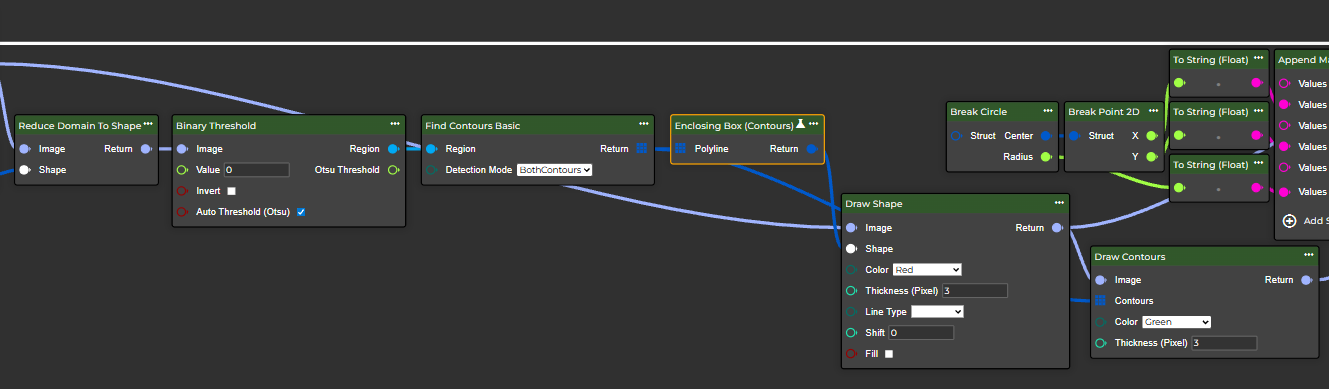Click Radius output port of Break Circle
1329x389 pixels.
1046,156
